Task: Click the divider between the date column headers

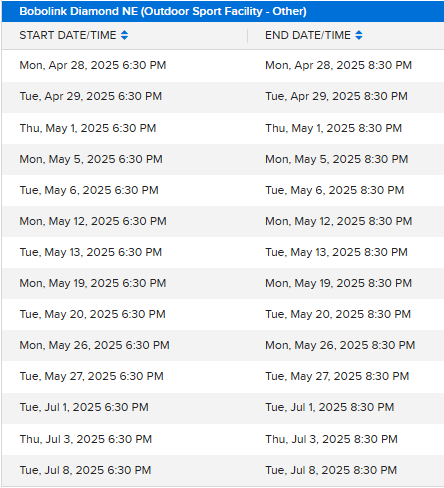Action: 247,36
